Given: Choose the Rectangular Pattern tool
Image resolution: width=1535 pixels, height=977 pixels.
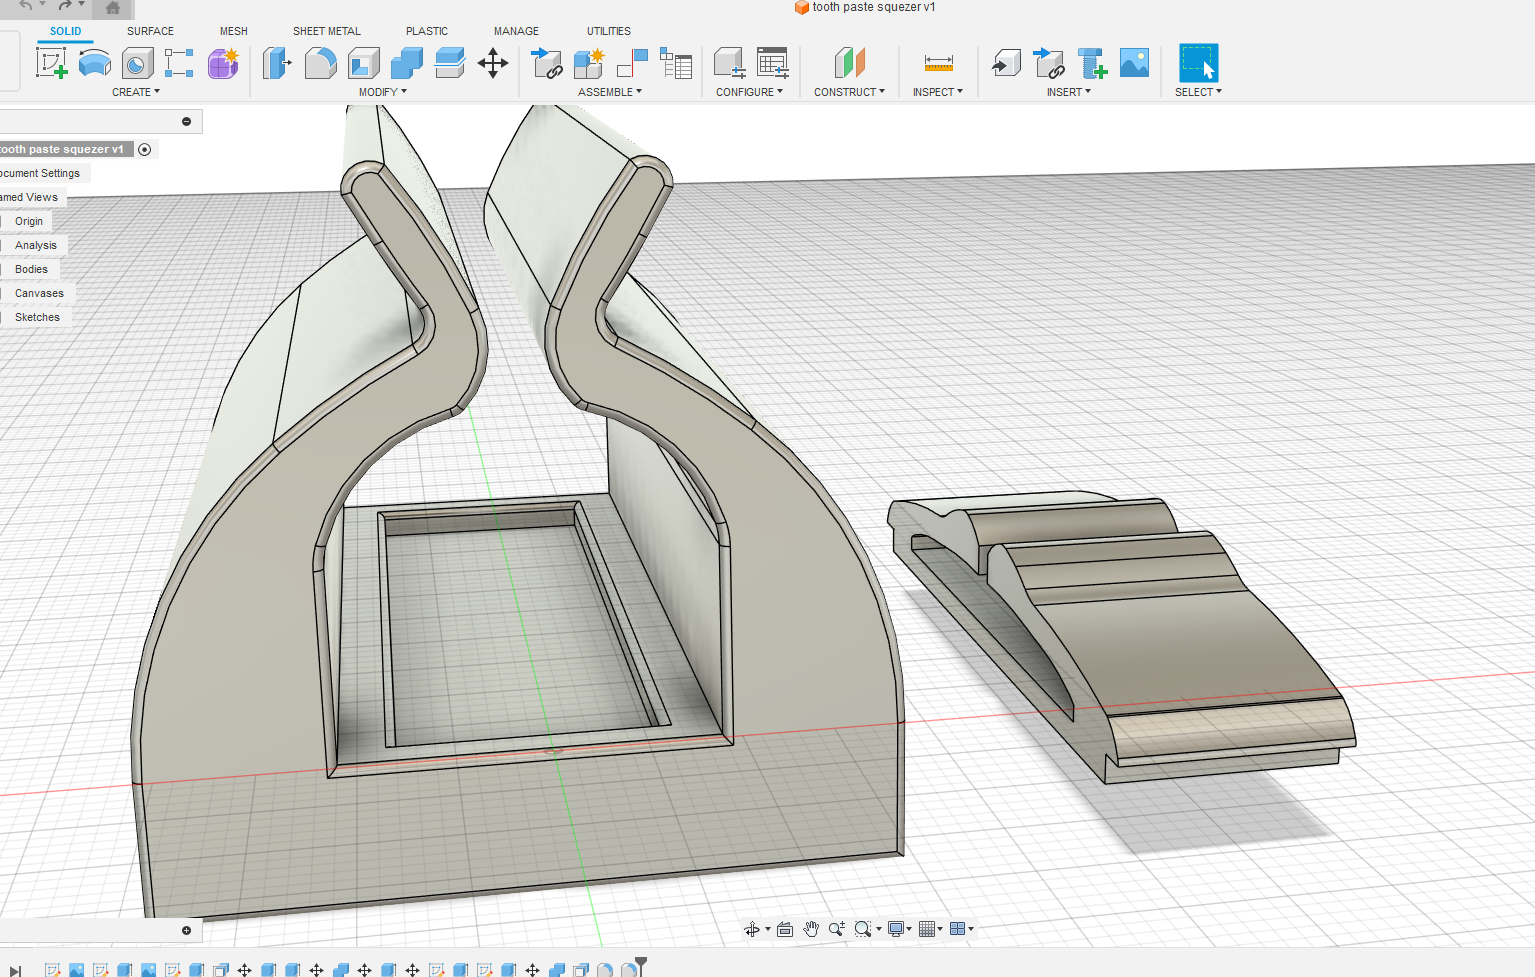Looking at the screenshot, I should point(179,64).
